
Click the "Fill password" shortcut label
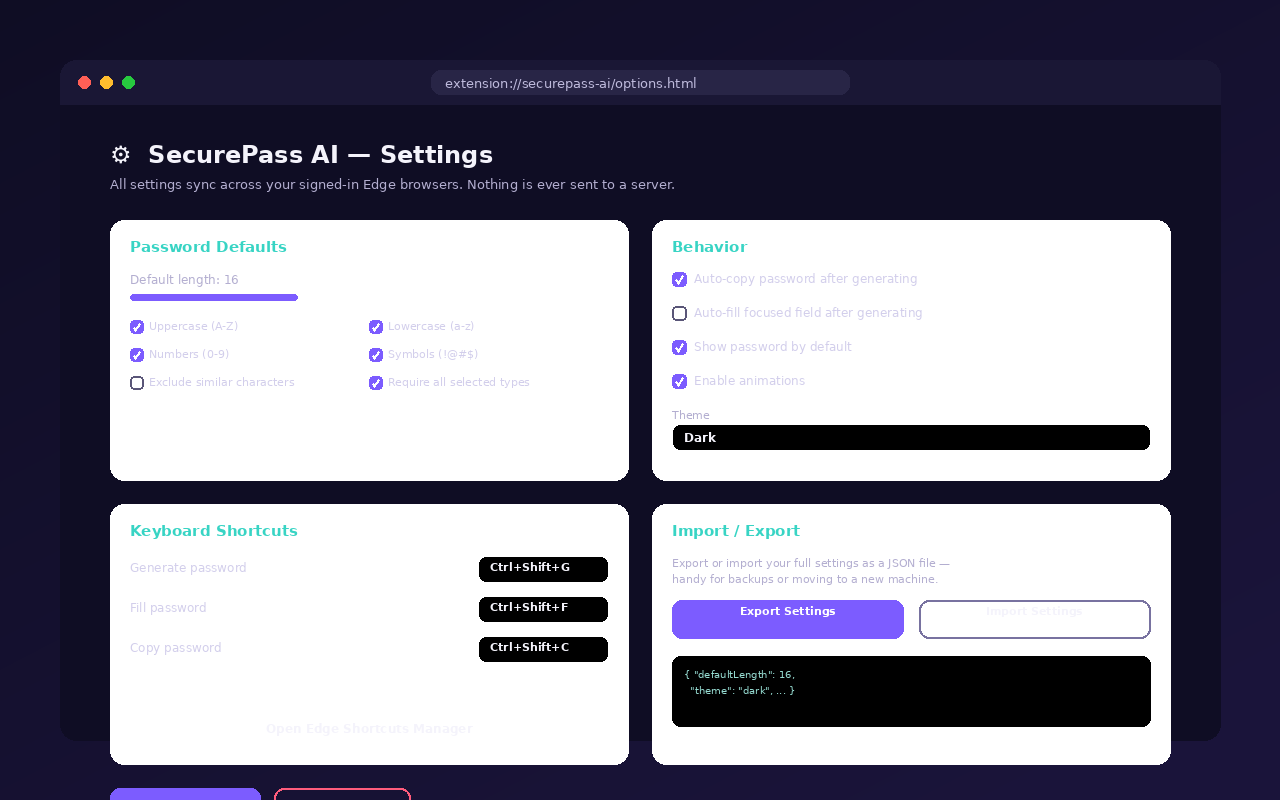click(x=168, y=608)
